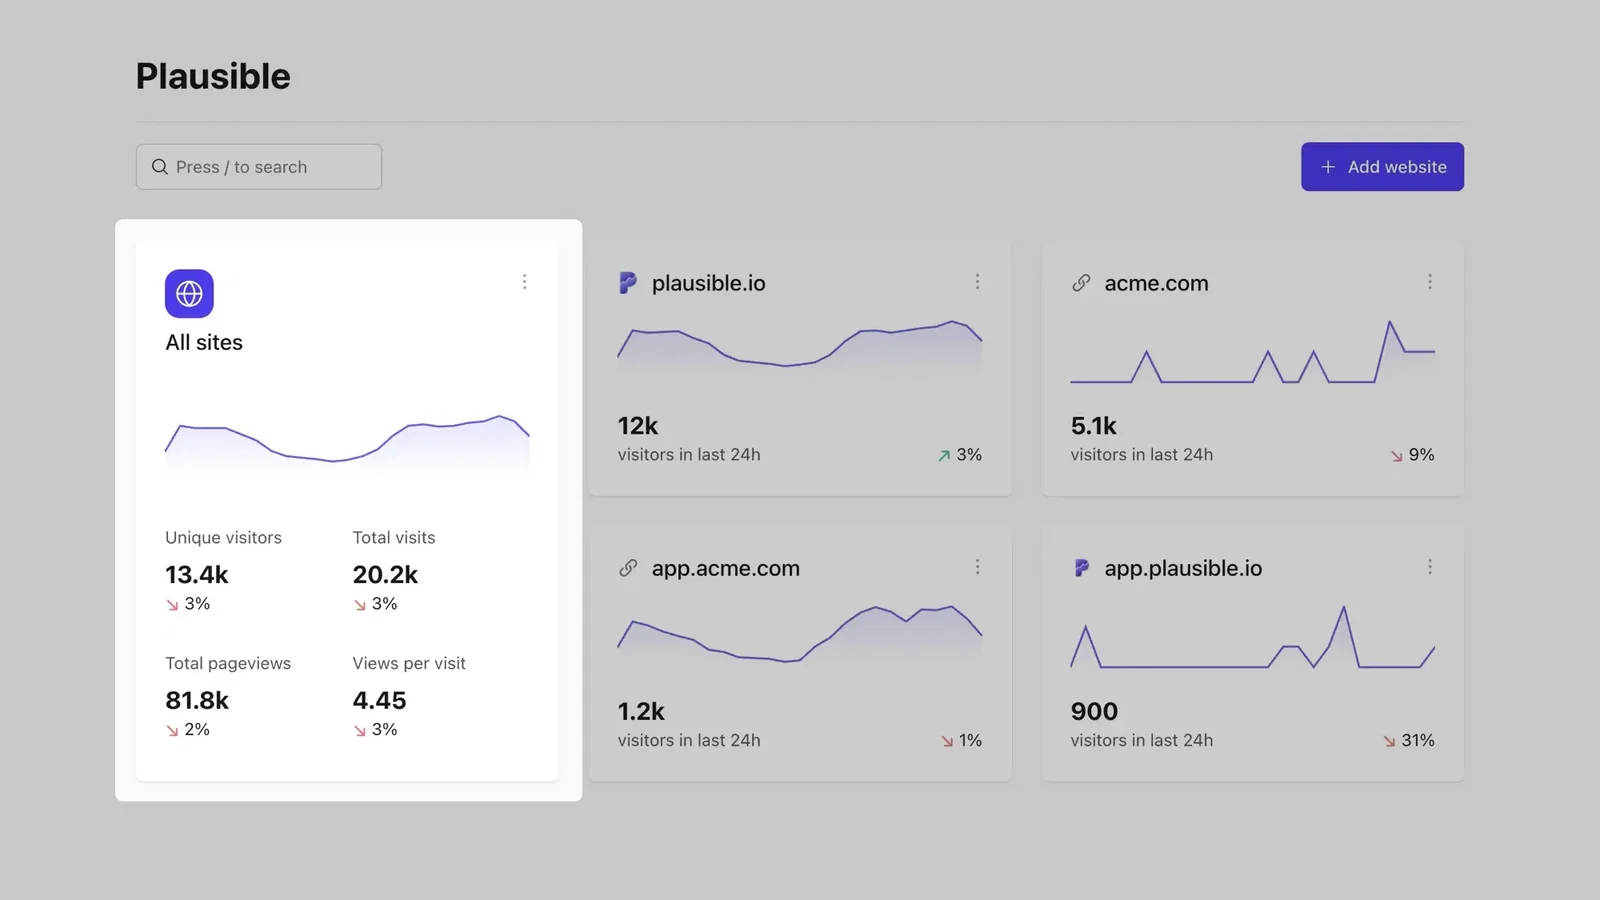Click the red decline arrow next to 31%
This screenshot has width=1600, height=900.
[x=1388, y=740]
